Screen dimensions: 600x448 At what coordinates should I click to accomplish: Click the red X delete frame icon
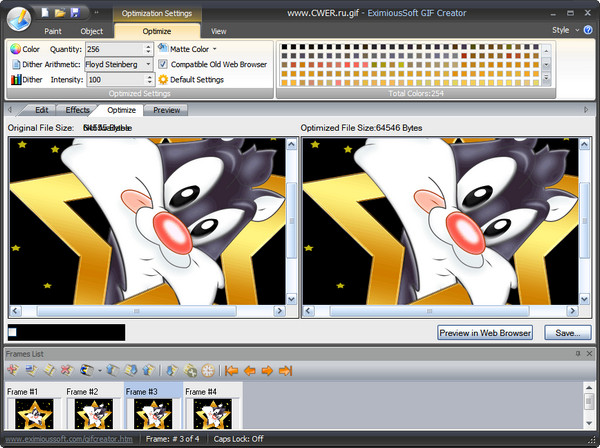pos(66,371)
